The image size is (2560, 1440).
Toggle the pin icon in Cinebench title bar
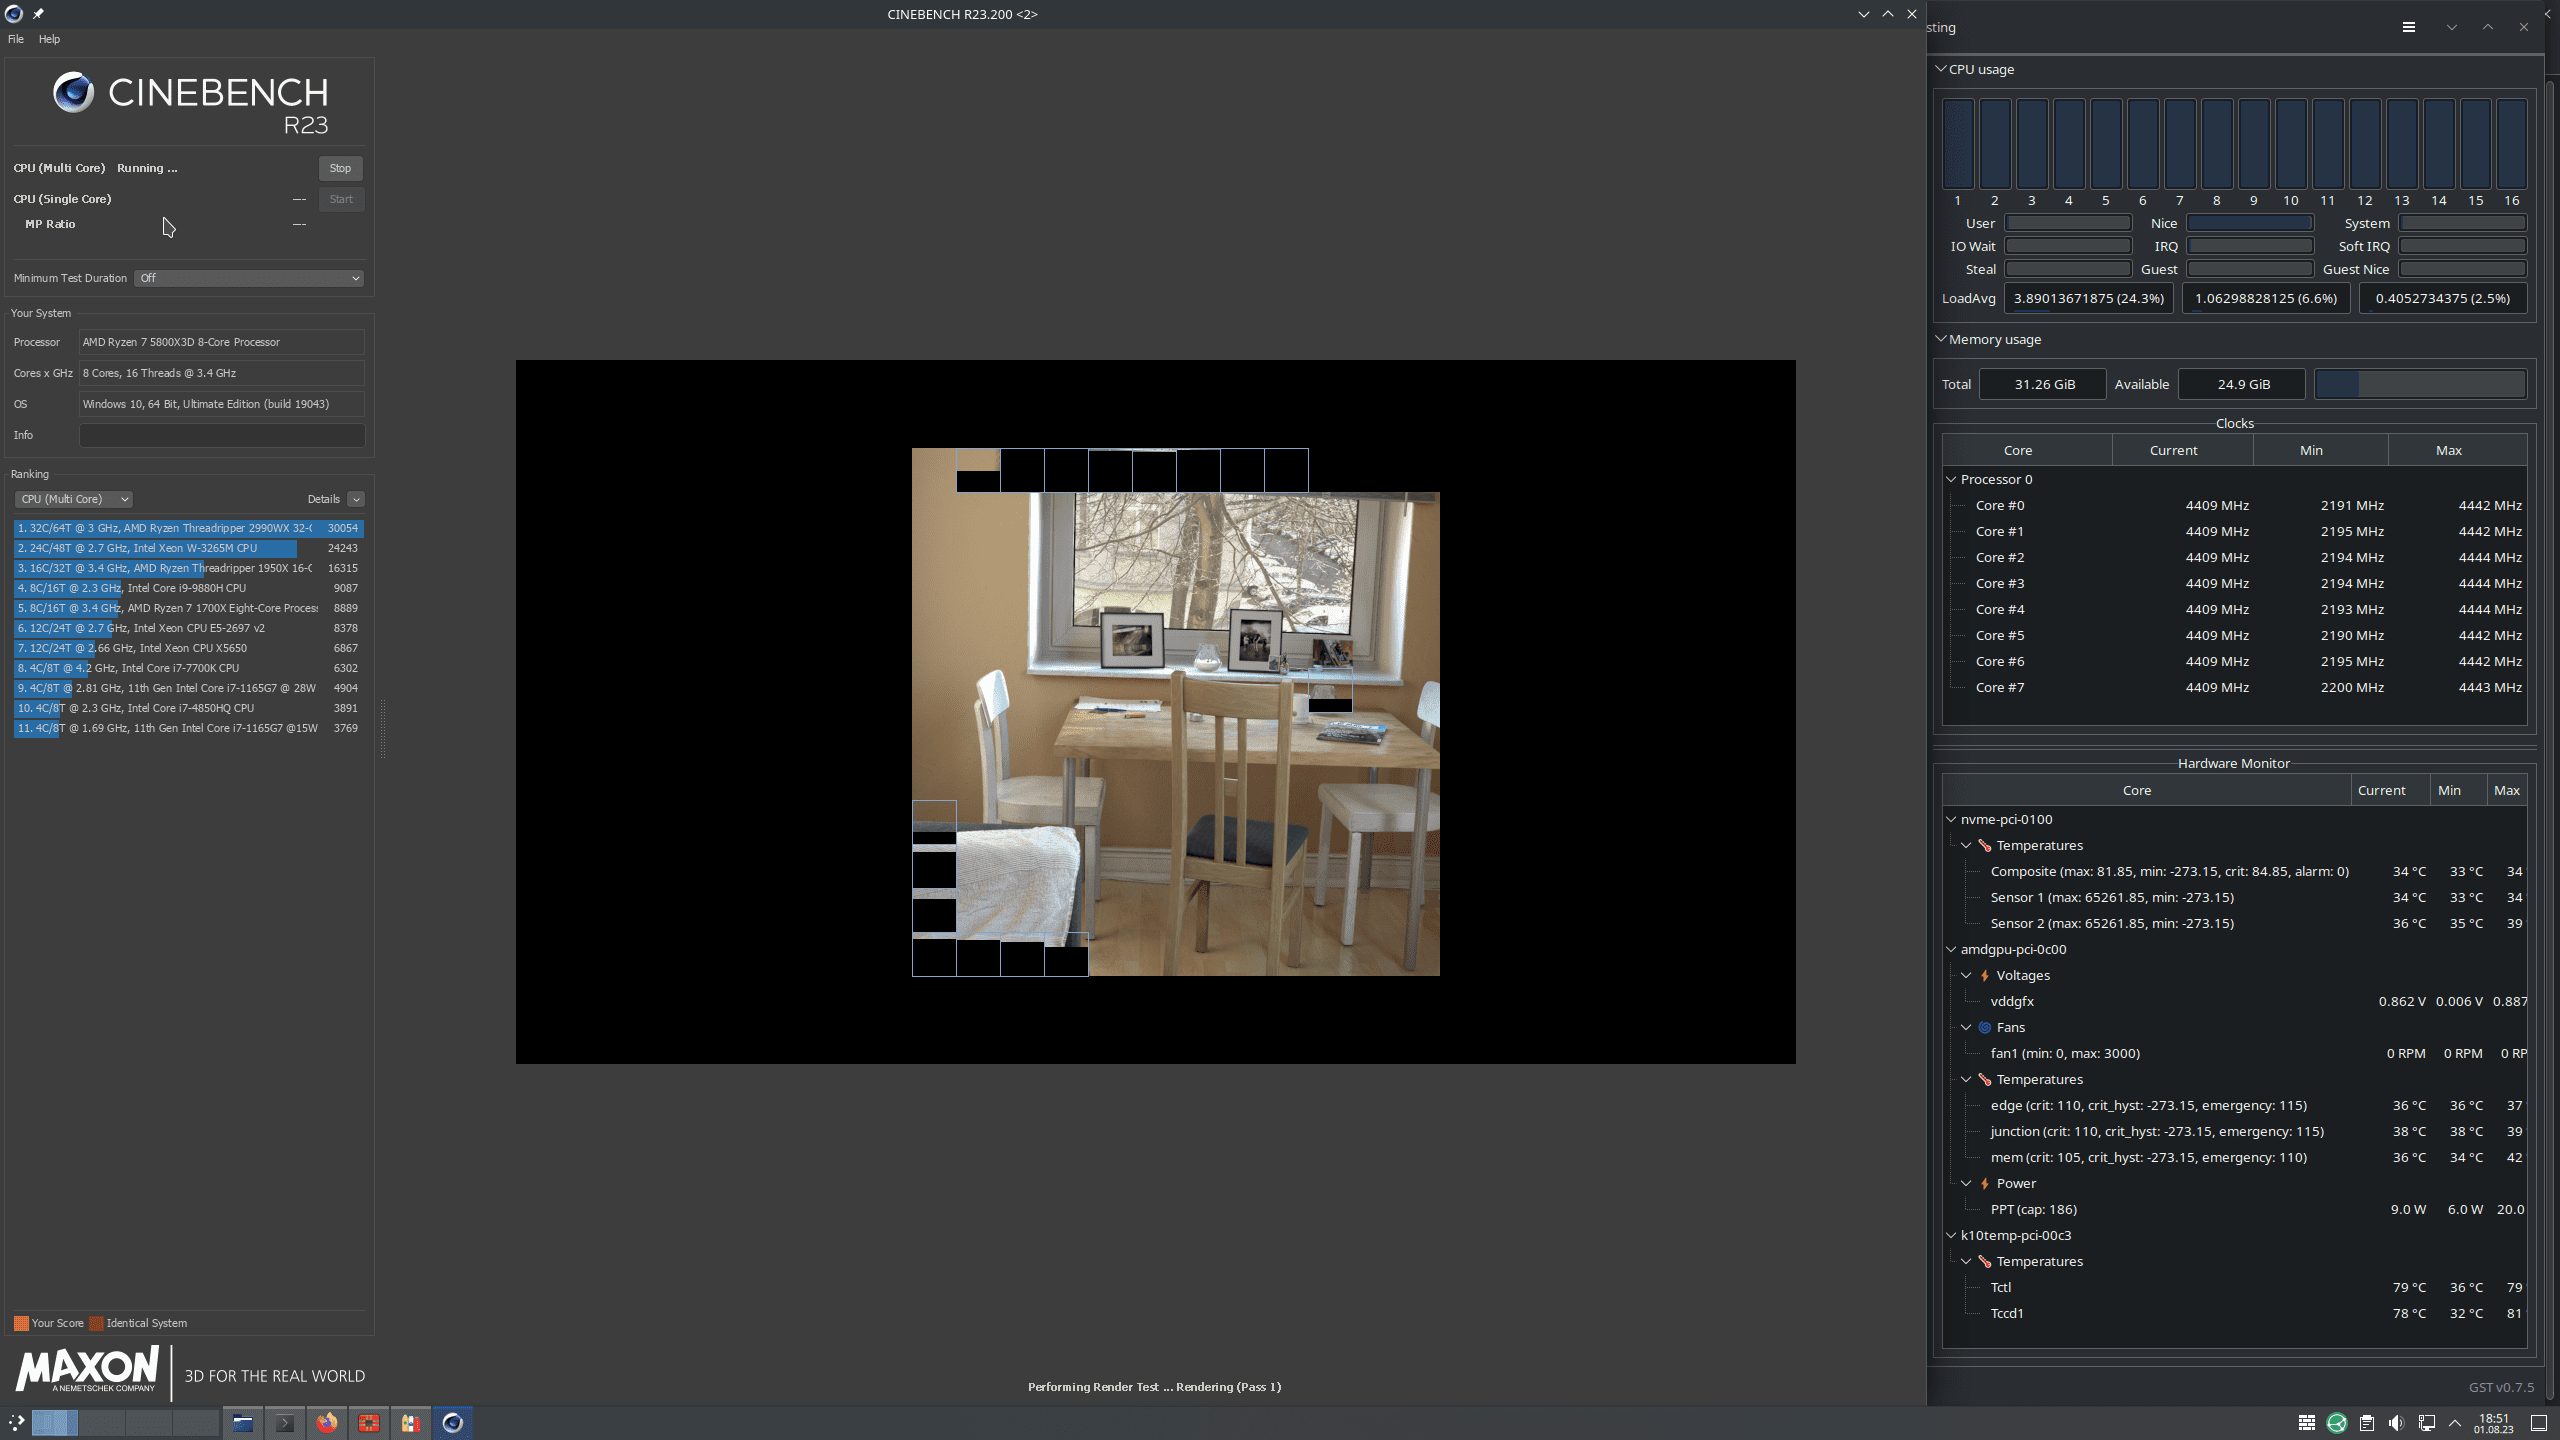tap(38, 14)
